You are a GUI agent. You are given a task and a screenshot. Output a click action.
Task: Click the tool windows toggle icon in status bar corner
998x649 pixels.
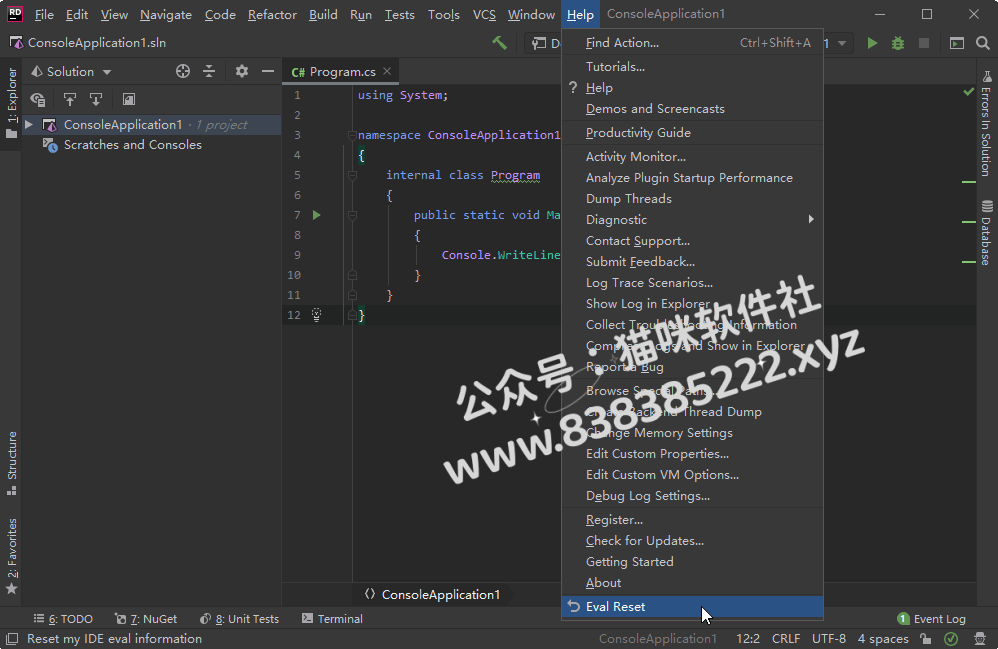12,639
